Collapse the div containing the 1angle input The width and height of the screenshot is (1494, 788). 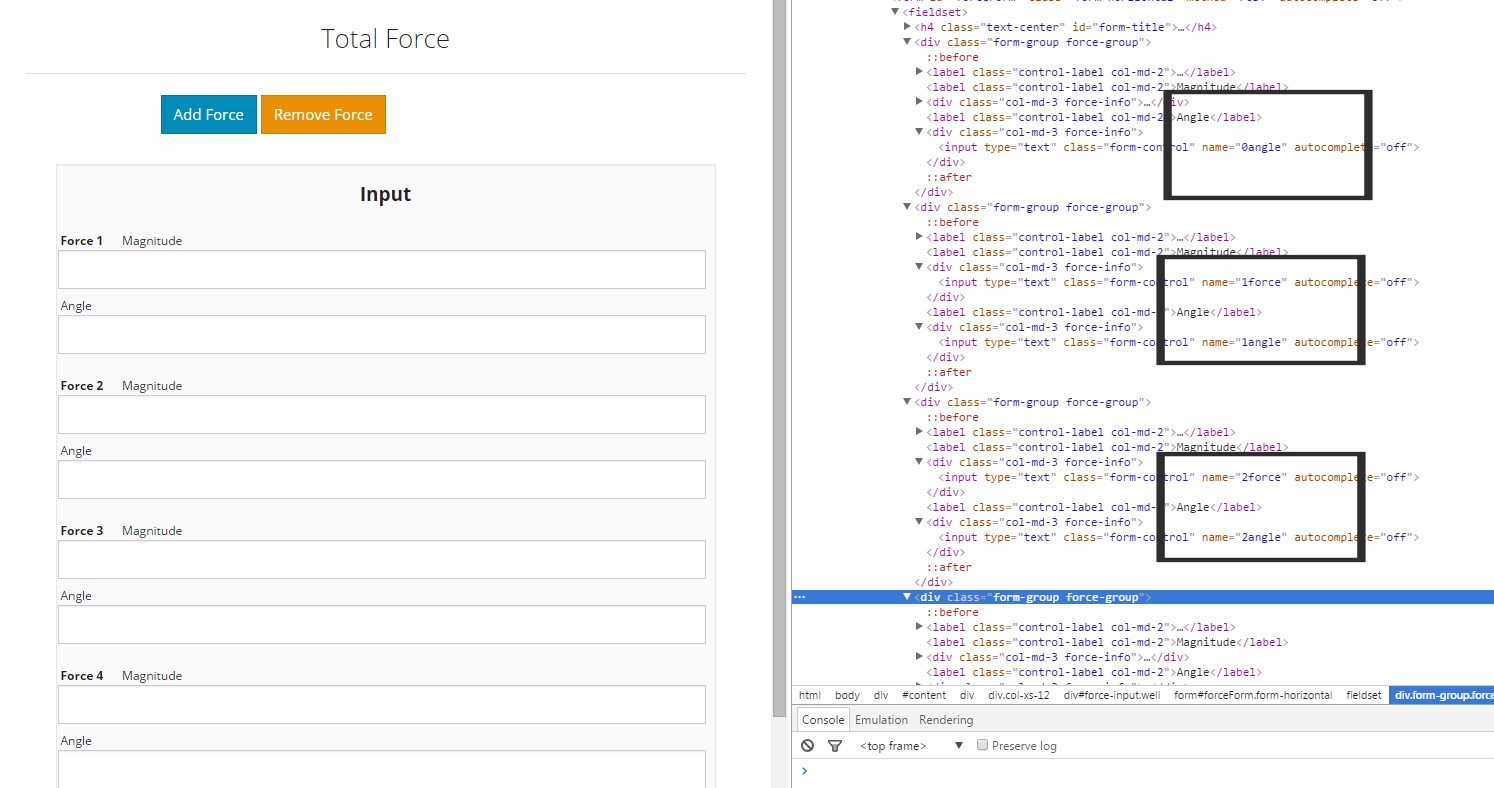[919, 327]
